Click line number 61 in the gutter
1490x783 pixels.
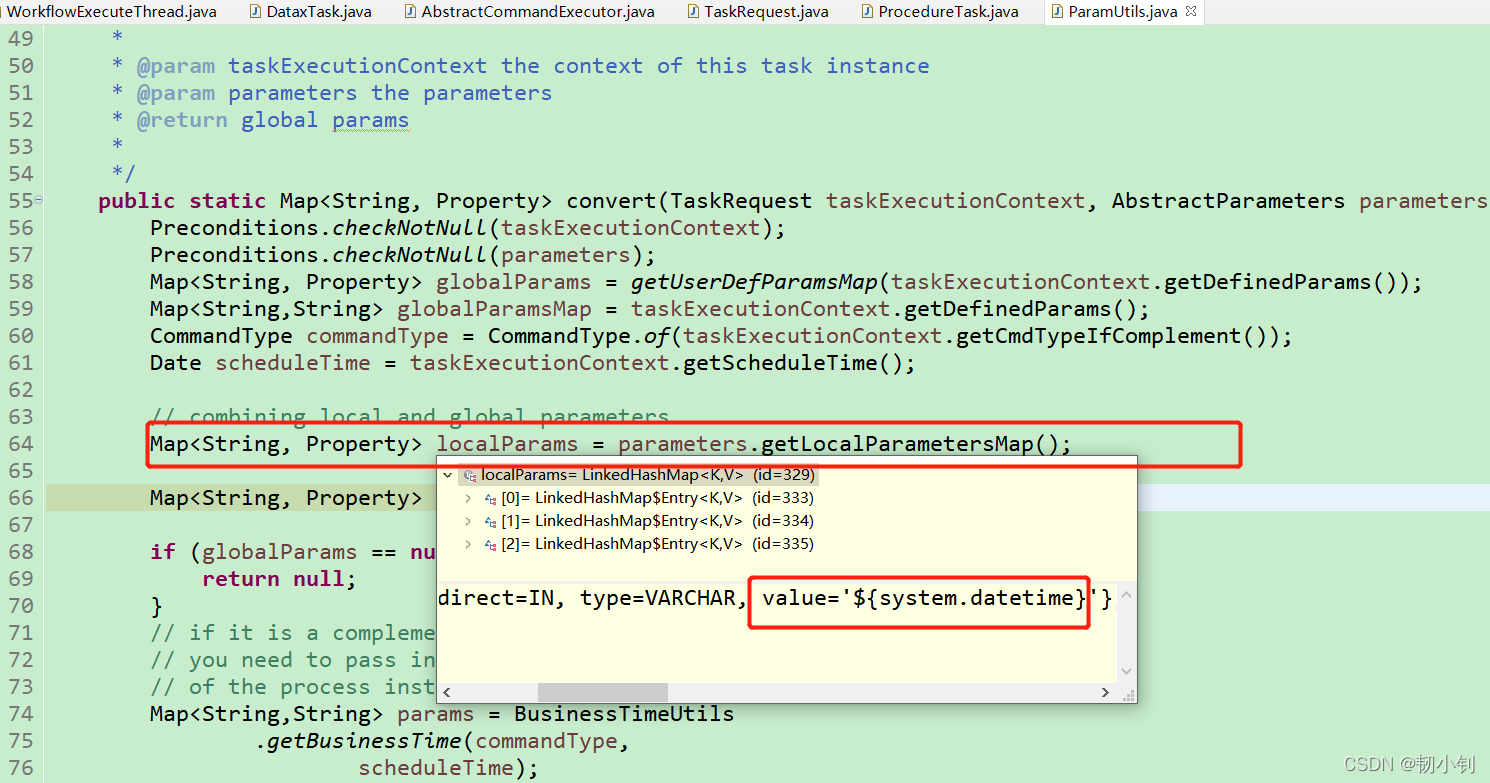click(x=21, y=363)
